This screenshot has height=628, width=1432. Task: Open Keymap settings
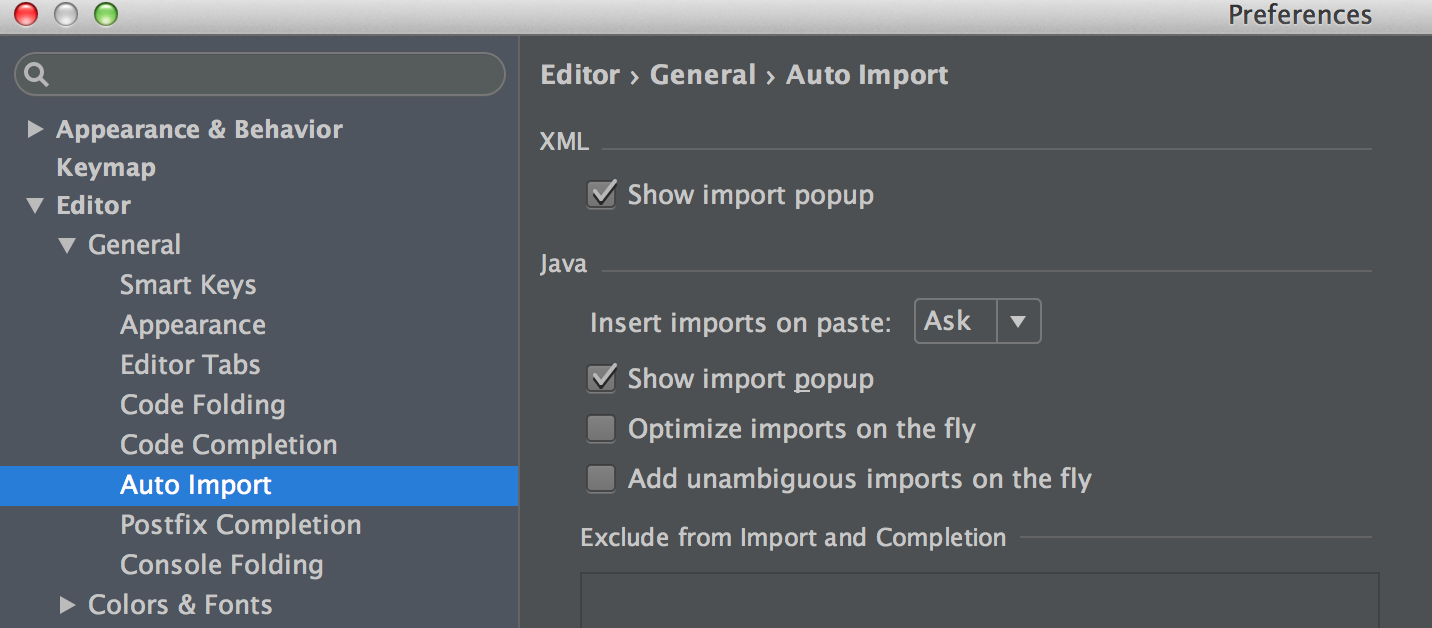(x=106, y=167)
